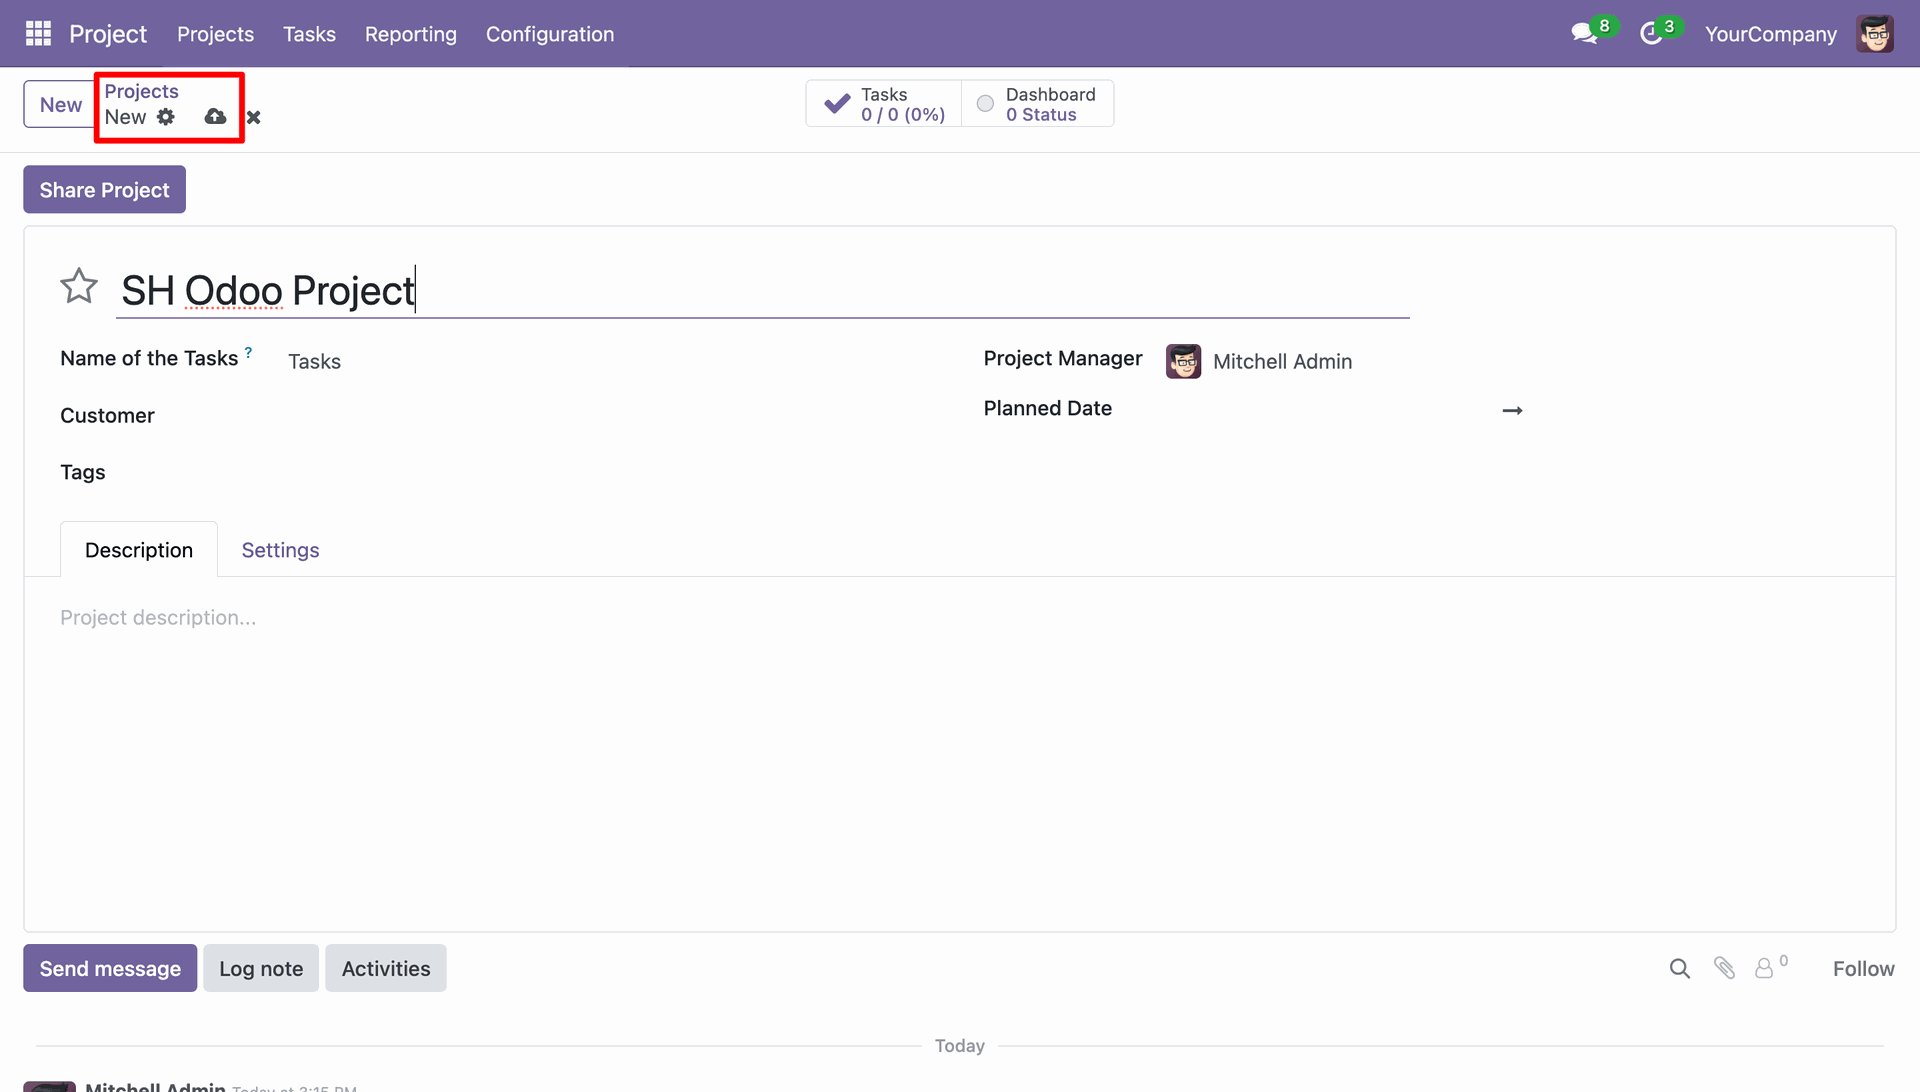
Task: Click the Share Project button
Action: click(104, 190)
